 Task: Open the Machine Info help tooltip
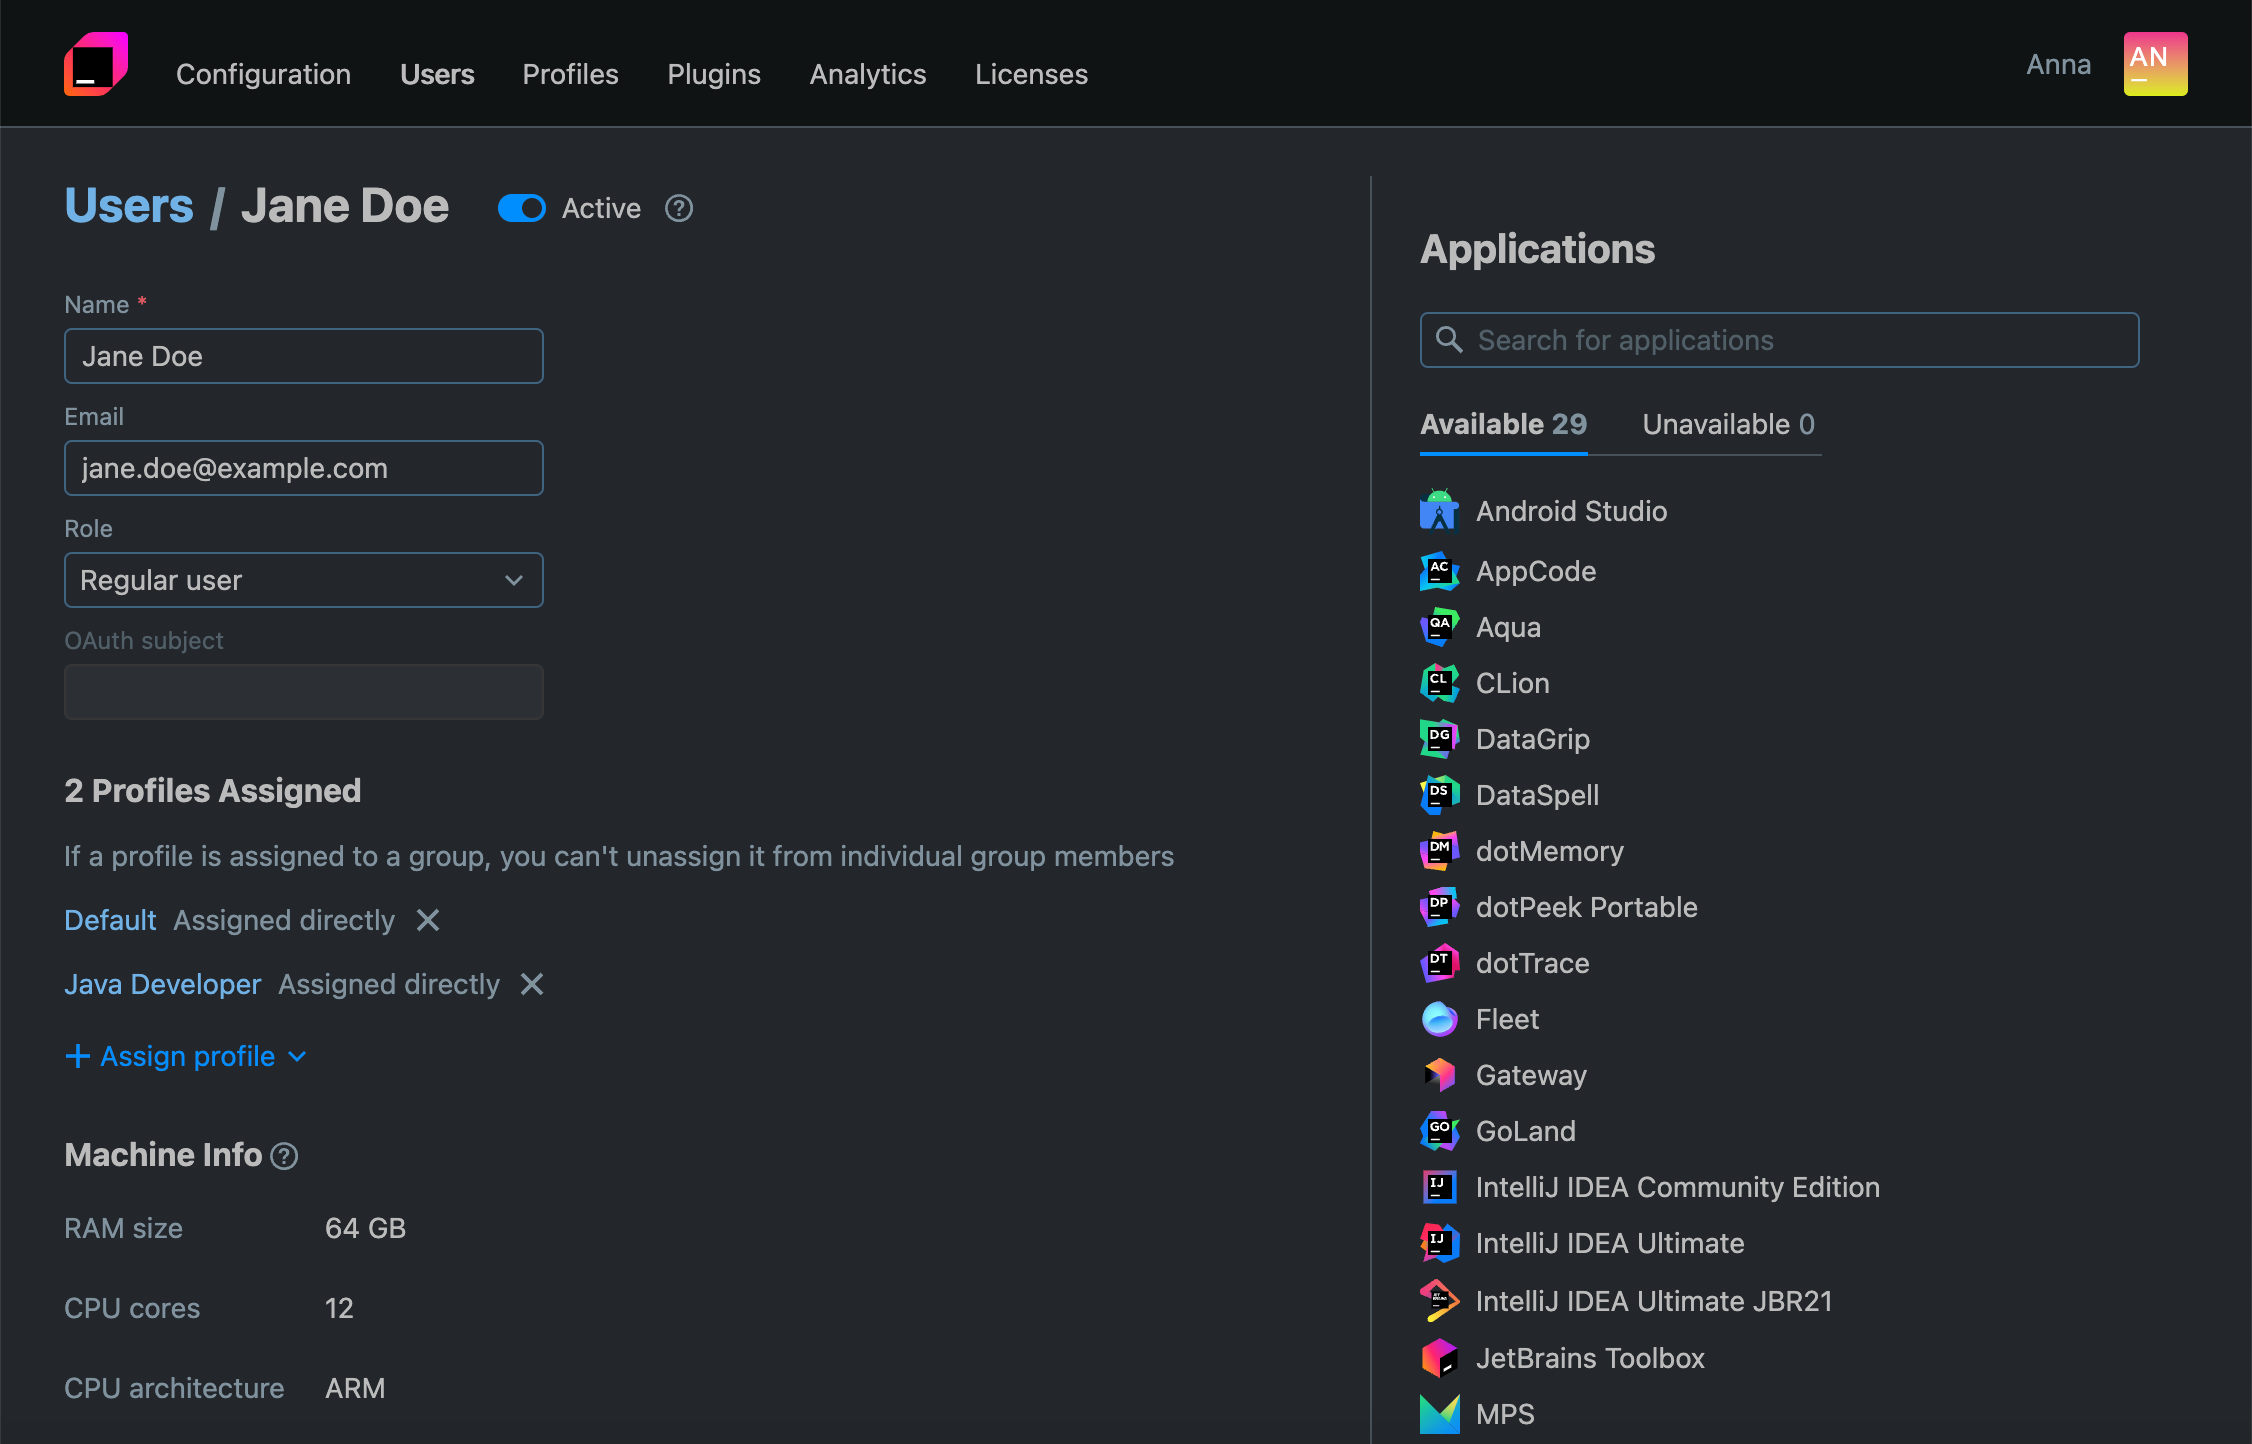[x=284, y=1156]
